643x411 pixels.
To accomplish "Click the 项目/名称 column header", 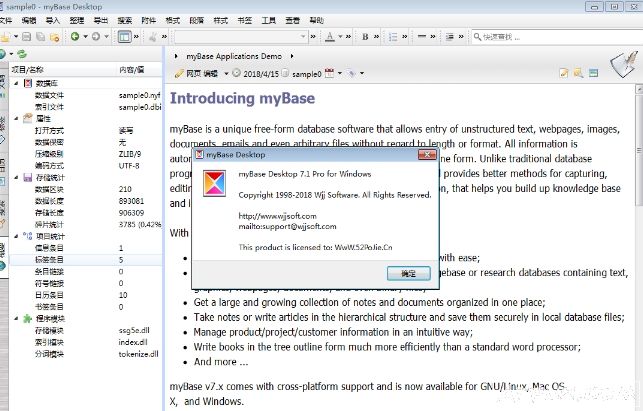I will (x=62, y=70).
